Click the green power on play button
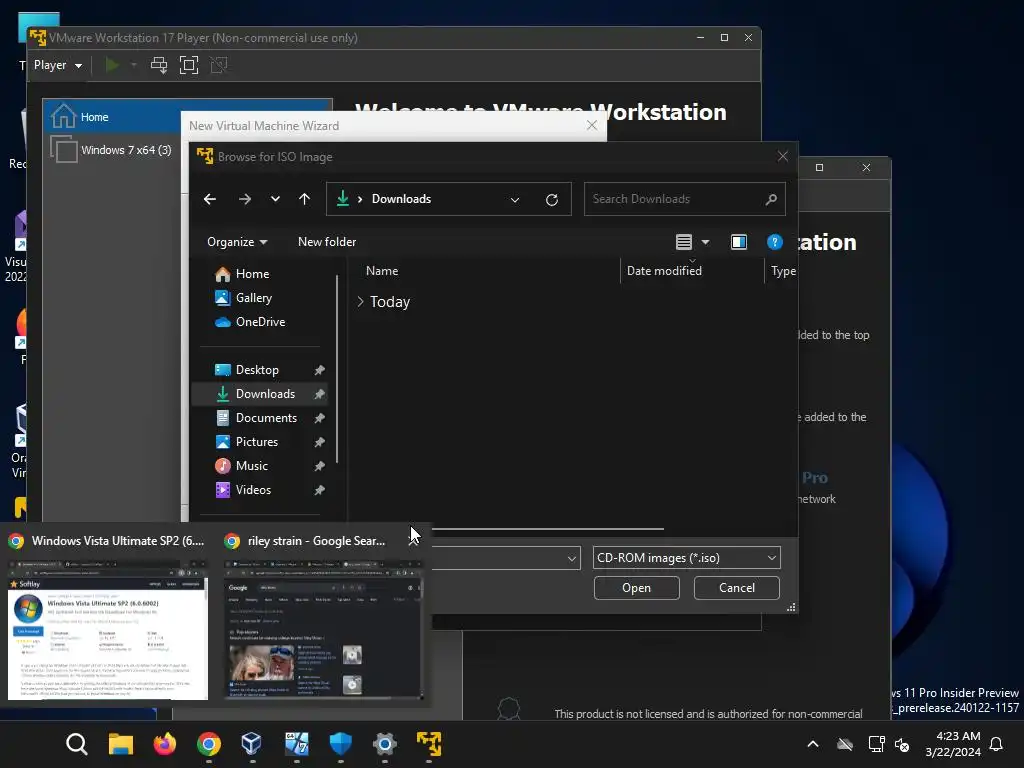1024x768 pixels. click(112, 65)
